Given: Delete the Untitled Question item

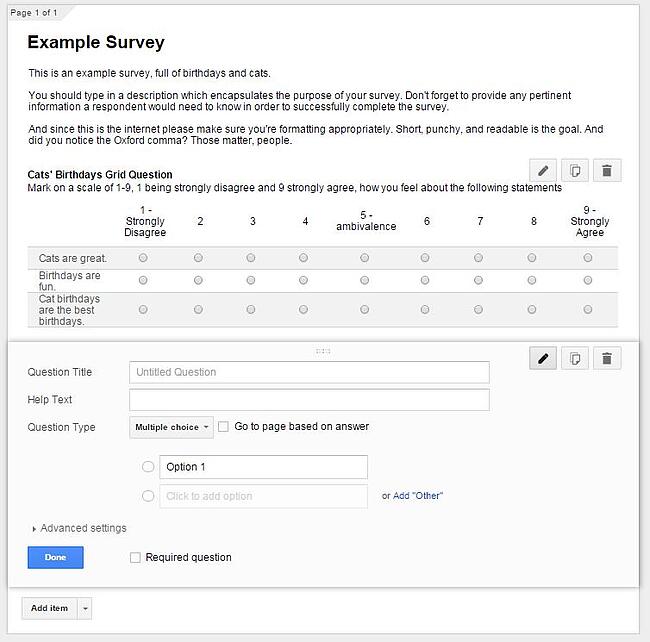Looking at the screenshot, I should 606,358.
